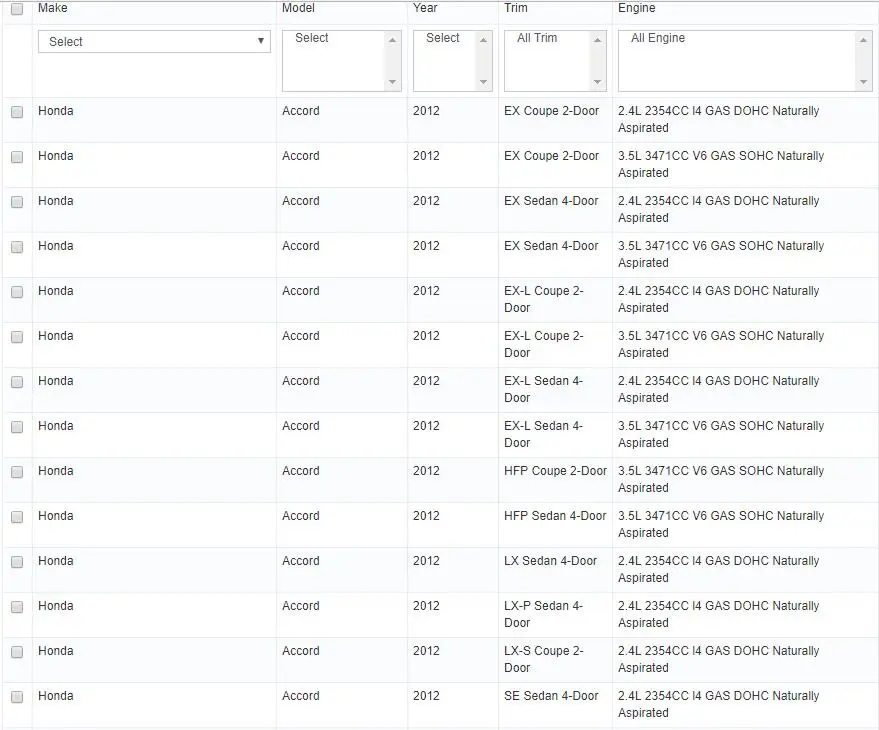The width and height of the screenshot is (879, 730).
Task: Click the Year filter list box
Action: [452, 61]
